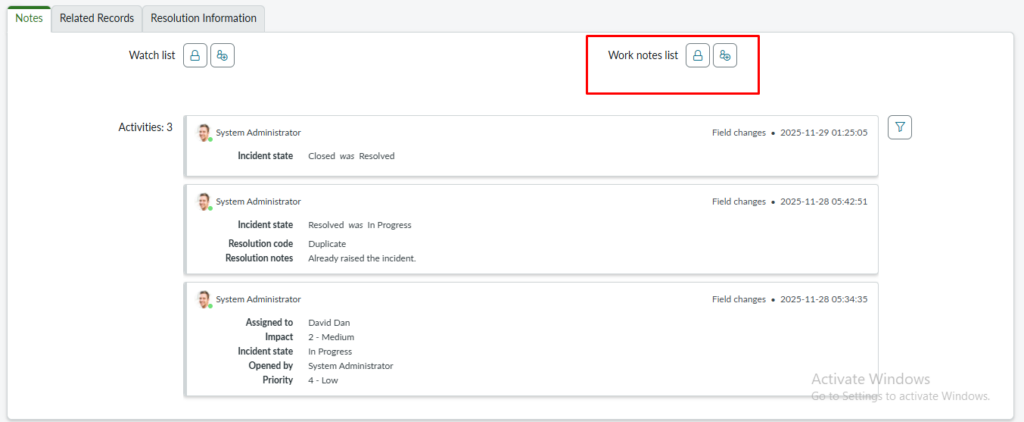Viewport: 1024px width, 422px height.
Task: Unlock the Watch list field
Action: [196, 56]
